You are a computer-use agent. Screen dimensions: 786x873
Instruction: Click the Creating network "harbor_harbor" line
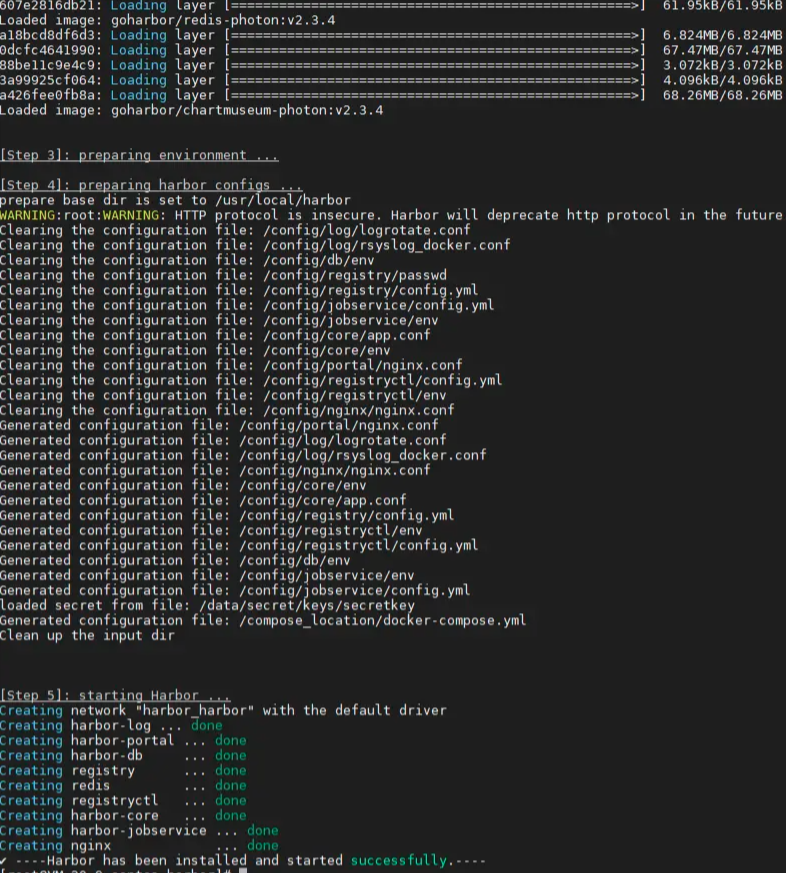tap(223, 711)
